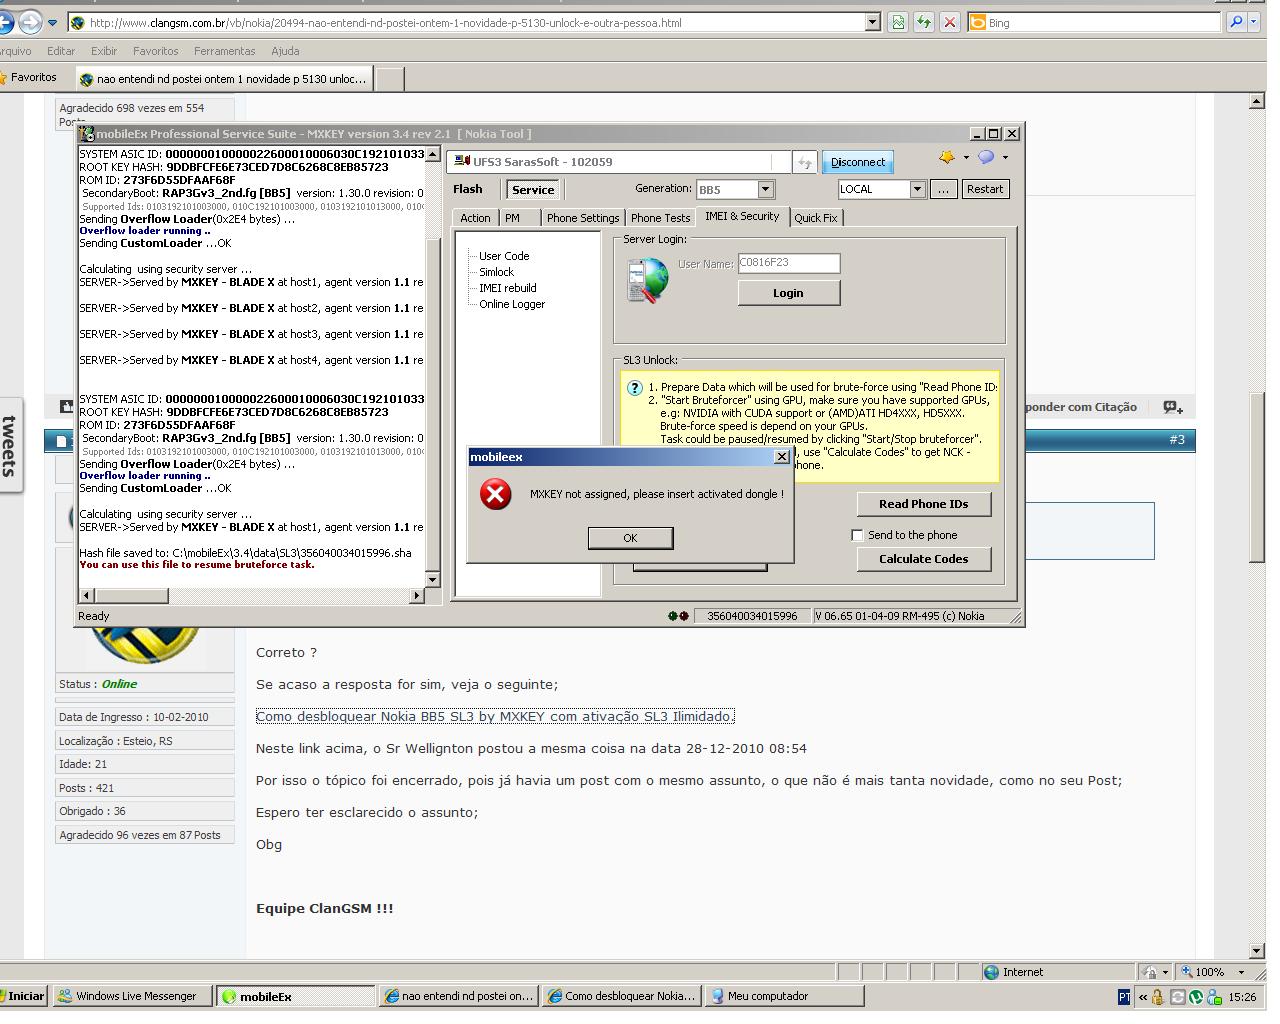This screenshot has height=1024, width=1280.
Task: Click the help question-mark icon in SL3 Unlock
Action: pyautogui.click(x=633, y=388)
